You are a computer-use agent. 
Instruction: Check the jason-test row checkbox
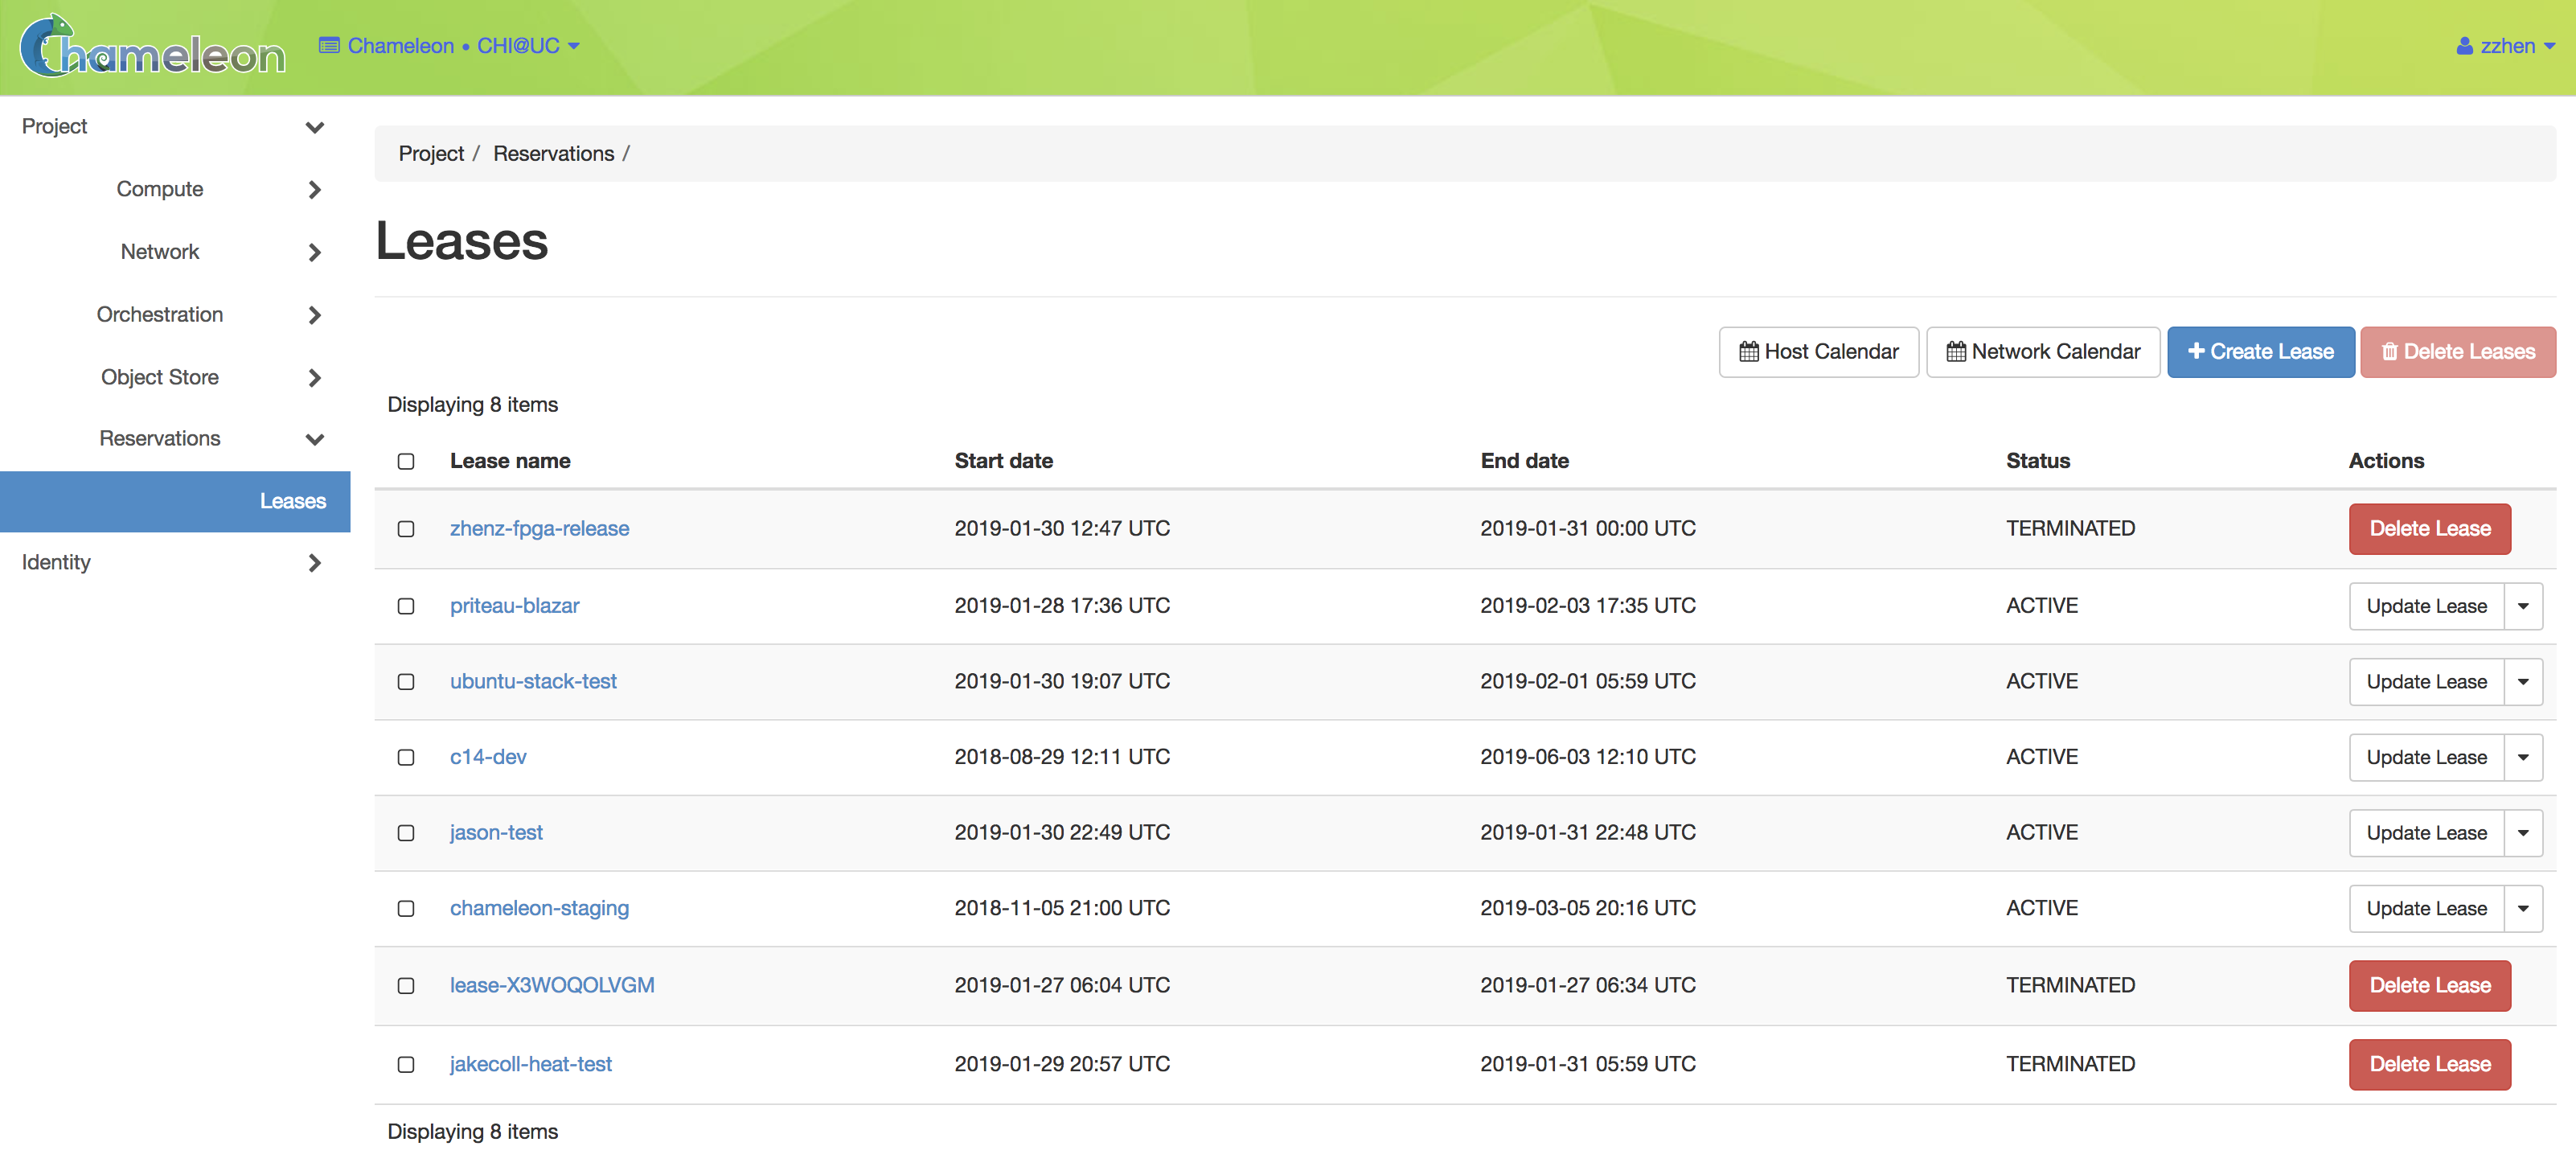[x=406, y=833]
